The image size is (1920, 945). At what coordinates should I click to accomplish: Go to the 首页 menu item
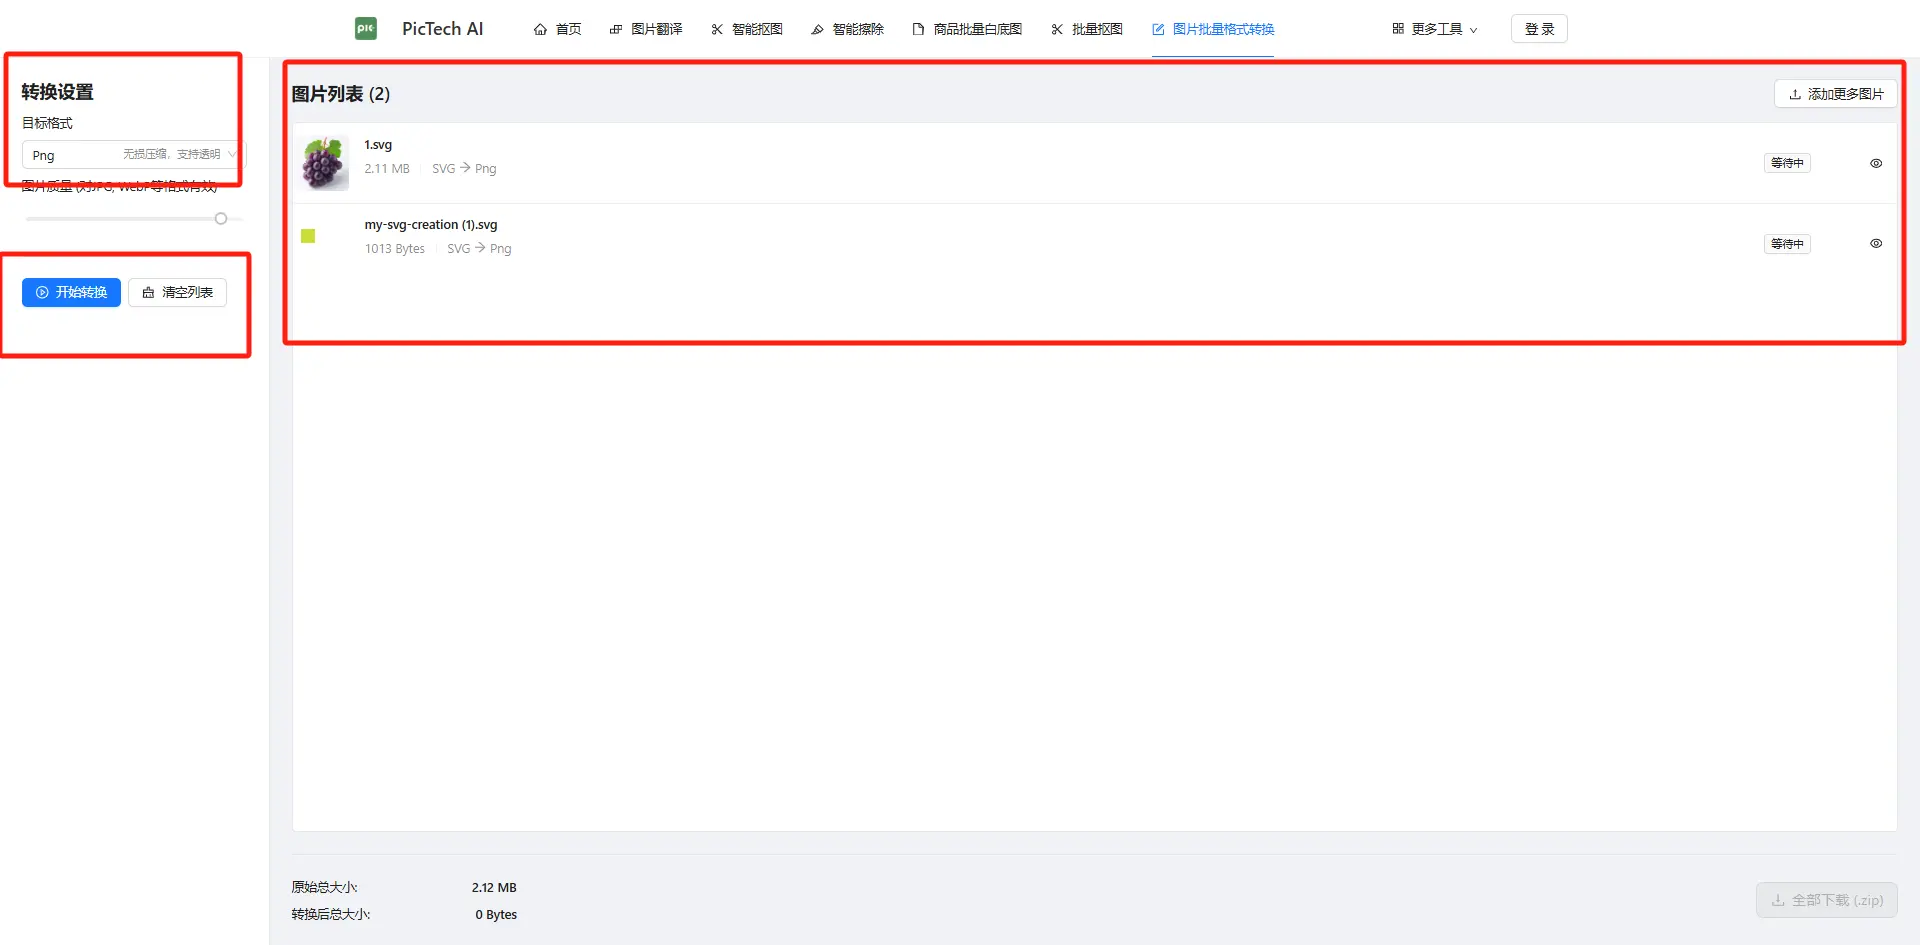[556, 29]
